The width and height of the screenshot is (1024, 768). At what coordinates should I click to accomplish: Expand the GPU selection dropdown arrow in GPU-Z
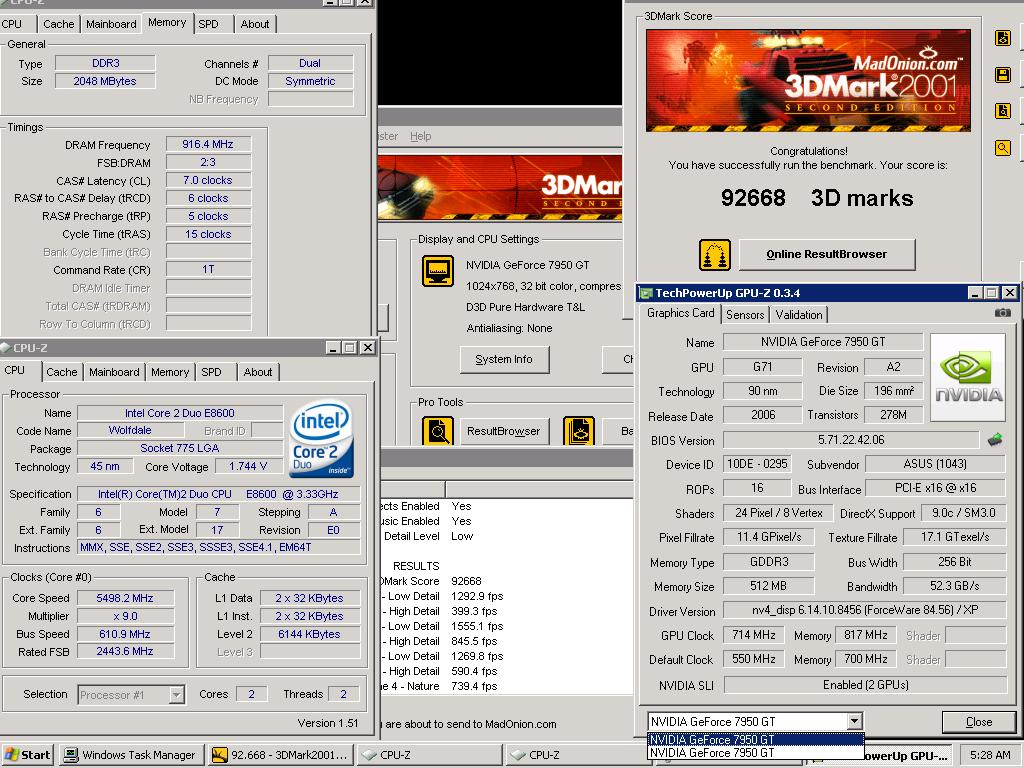(x=854, y=721)
